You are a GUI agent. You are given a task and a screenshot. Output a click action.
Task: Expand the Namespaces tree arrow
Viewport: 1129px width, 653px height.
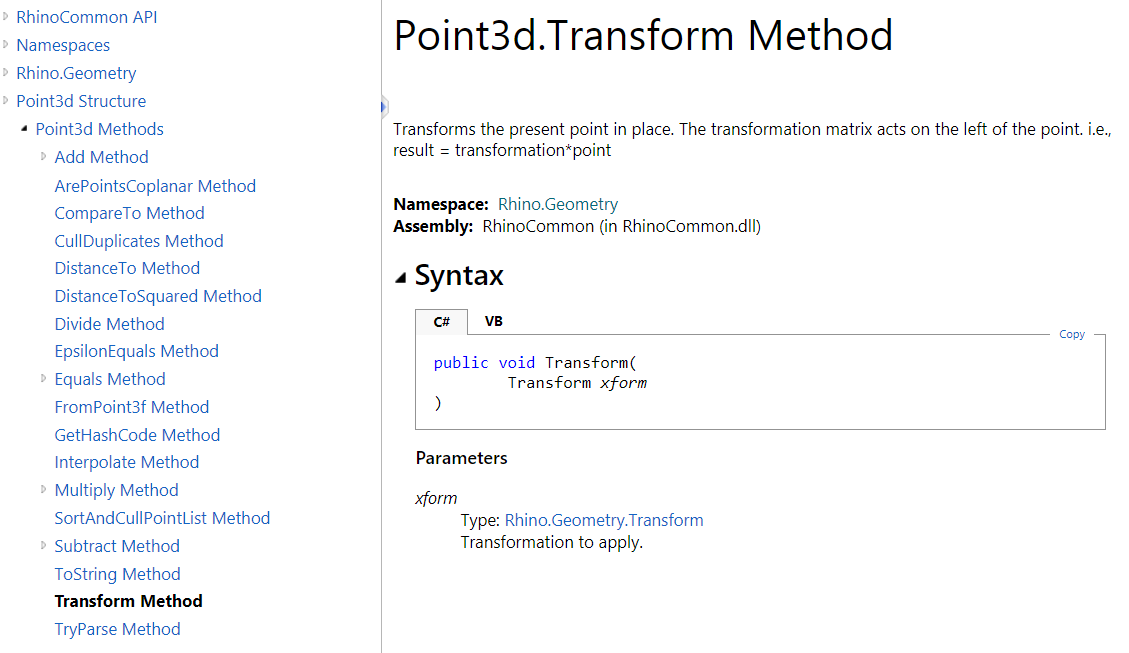pyautogui.click(x=6, y=45)
